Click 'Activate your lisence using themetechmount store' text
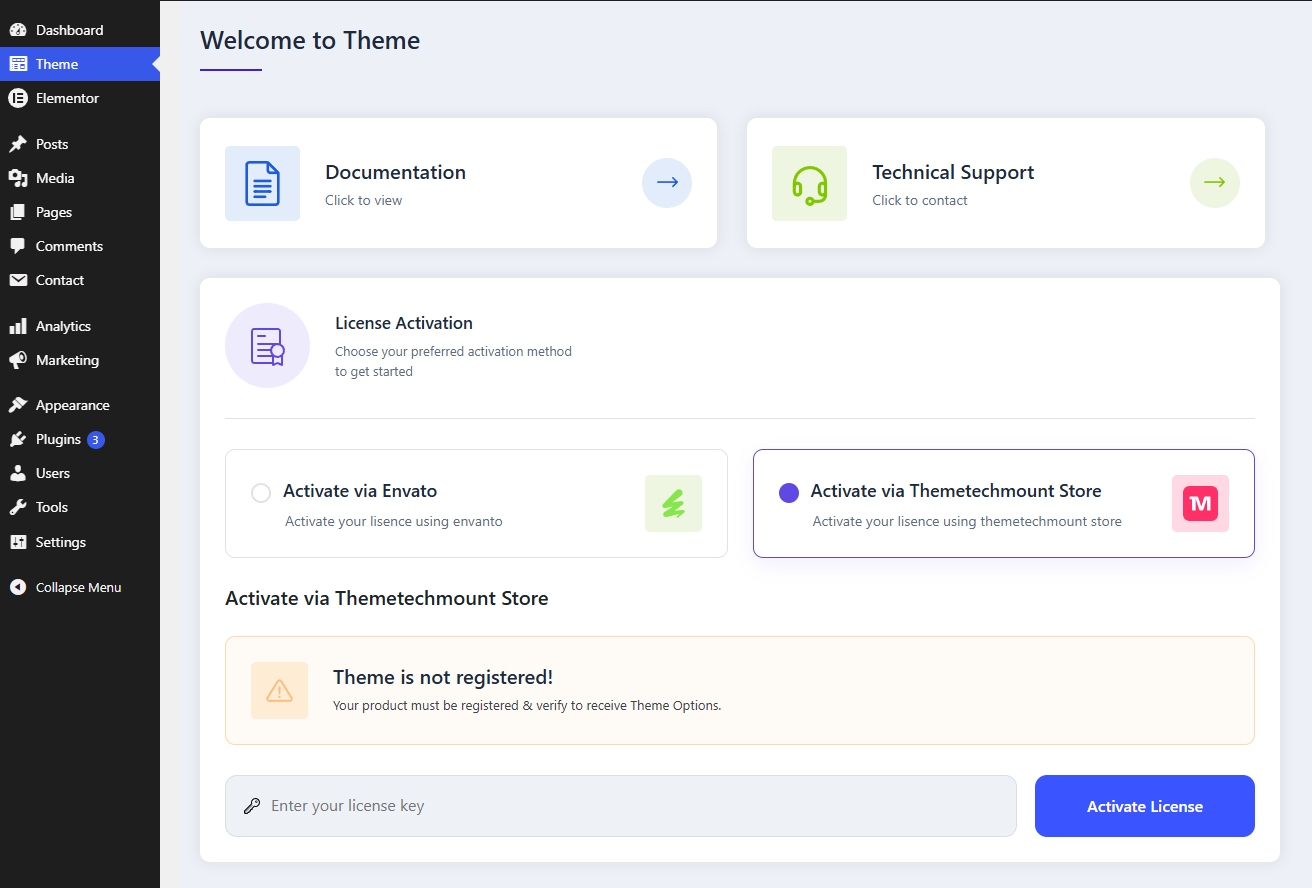This screenshot has width=1312, height=888. 967,521
